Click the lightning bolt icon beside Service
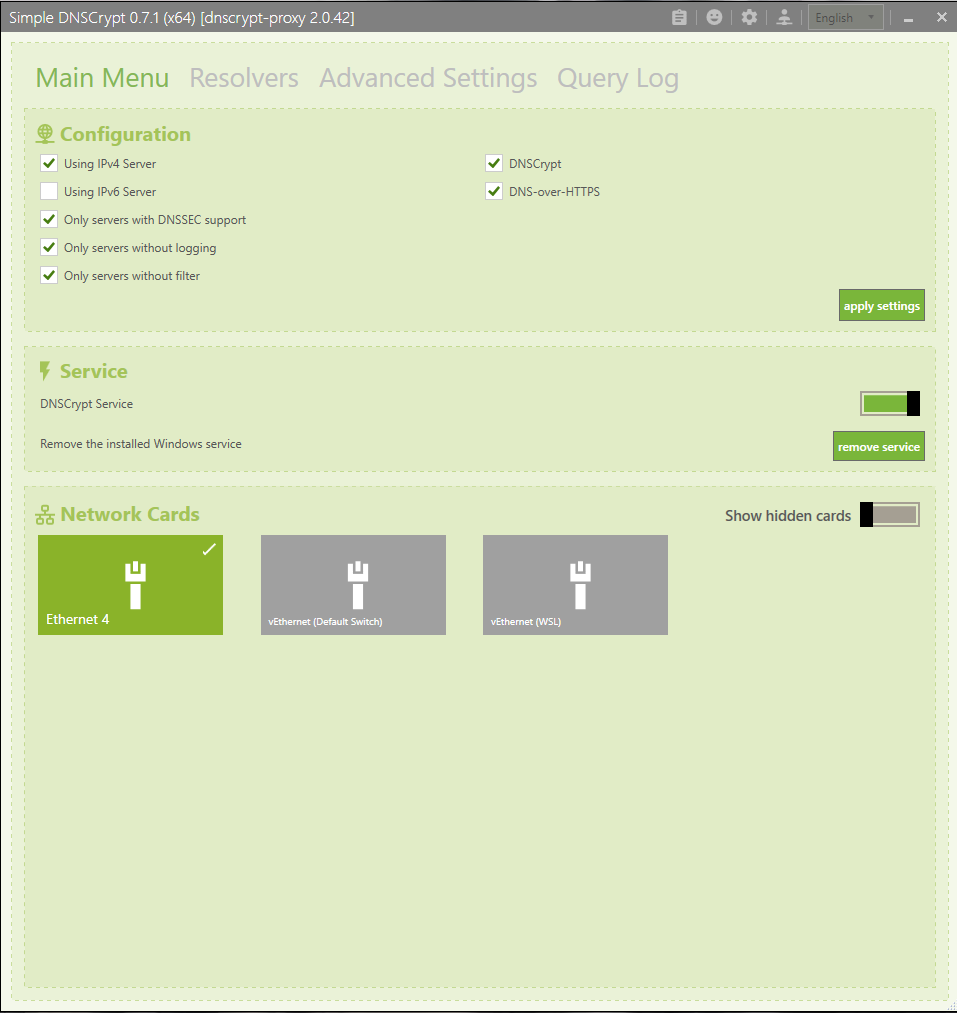 45,371
